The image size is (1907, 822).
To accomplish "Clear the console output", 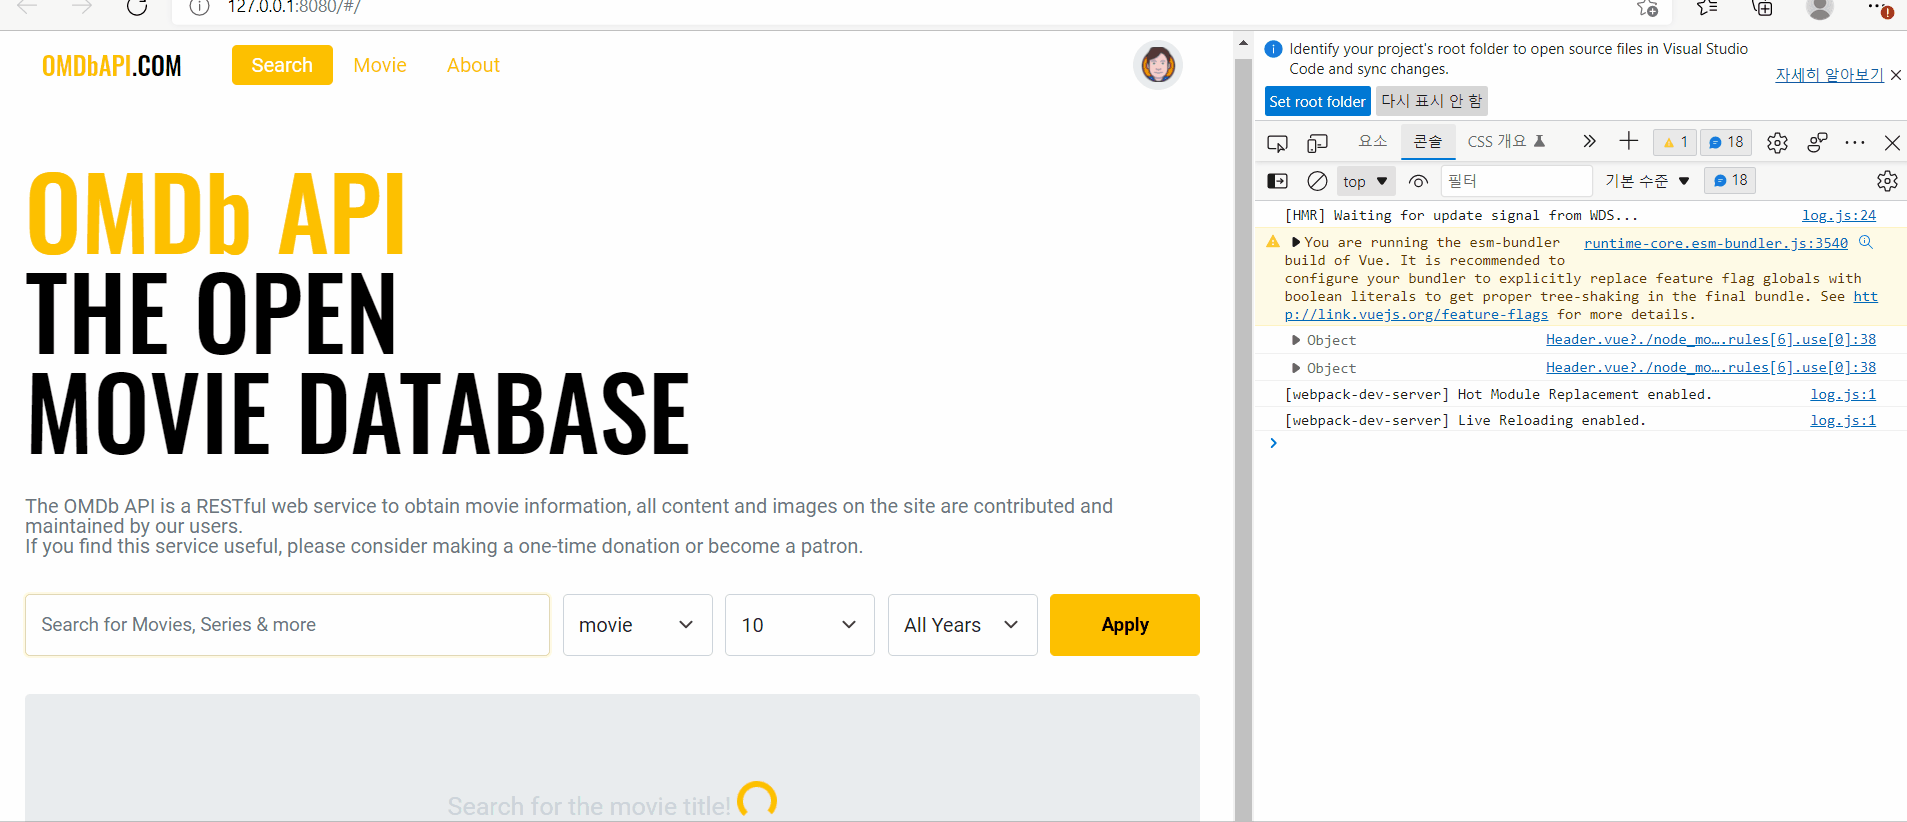I will click(x=1317, y=181).
